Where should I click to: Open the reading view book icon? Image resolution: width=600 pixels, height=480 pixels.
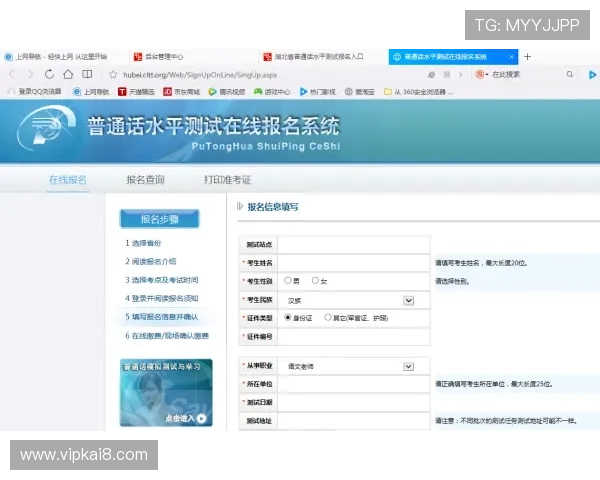coord(87,74)
